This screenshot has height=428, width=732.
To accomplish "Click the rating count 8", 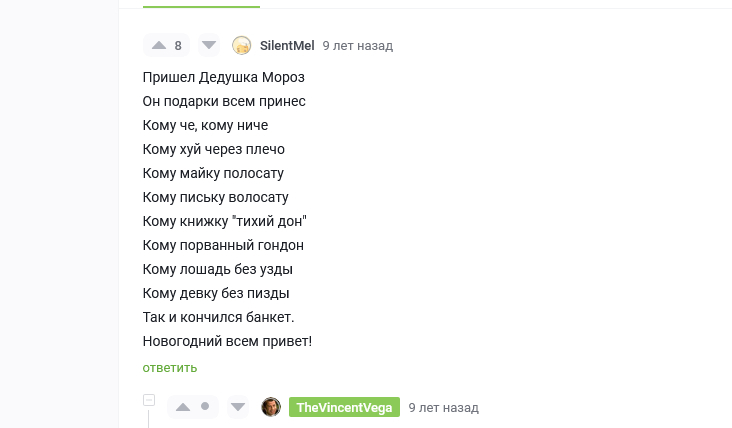I will coord(178,45).
